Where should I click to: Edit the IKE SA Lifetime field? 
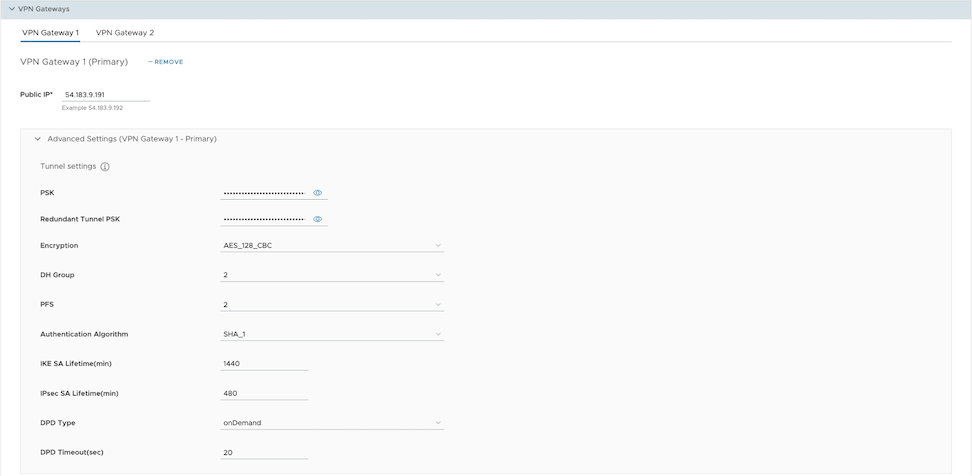[x=264, y=364]
